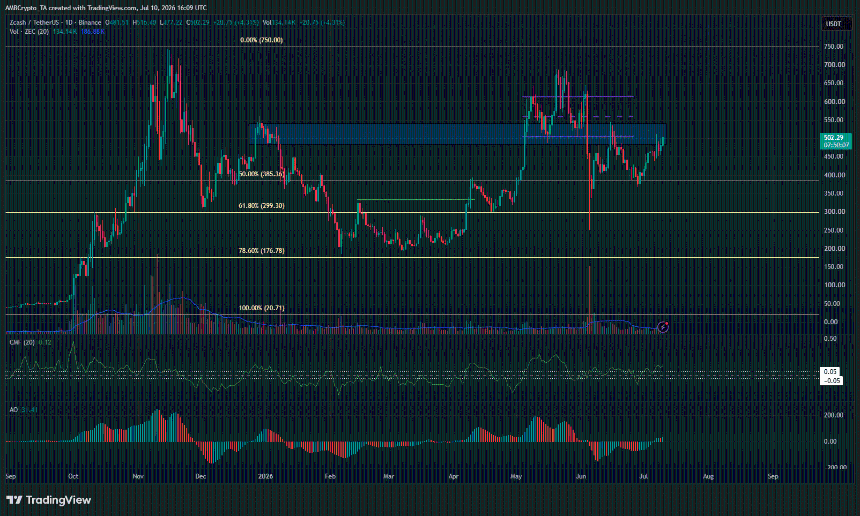The image size is (860, 516).
Task: Click the 0.00% (750.00) Fibonacci label
Action: [x=262, y=40]
